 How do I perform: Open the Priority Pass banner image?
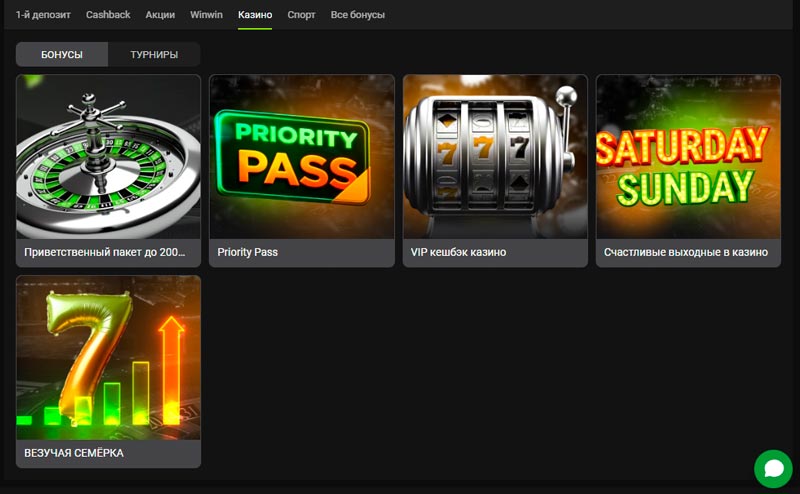[x=302, y=156]
